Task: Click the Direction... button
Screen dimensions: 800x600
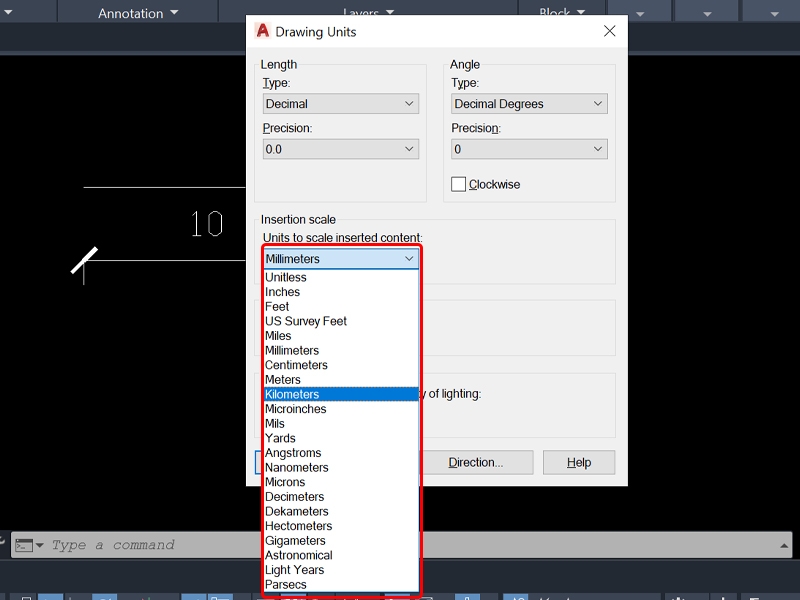Action: [476, 462]
